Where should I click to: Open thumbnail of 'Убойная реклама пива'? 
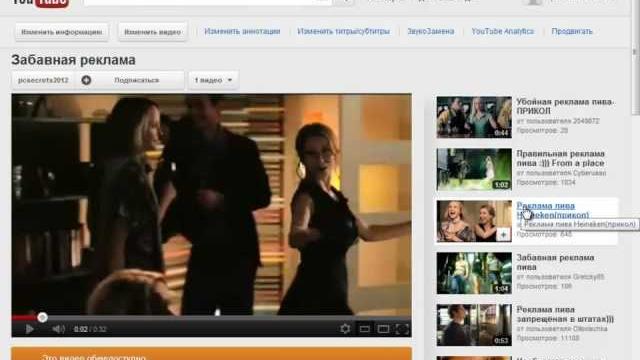coord(474,118)
